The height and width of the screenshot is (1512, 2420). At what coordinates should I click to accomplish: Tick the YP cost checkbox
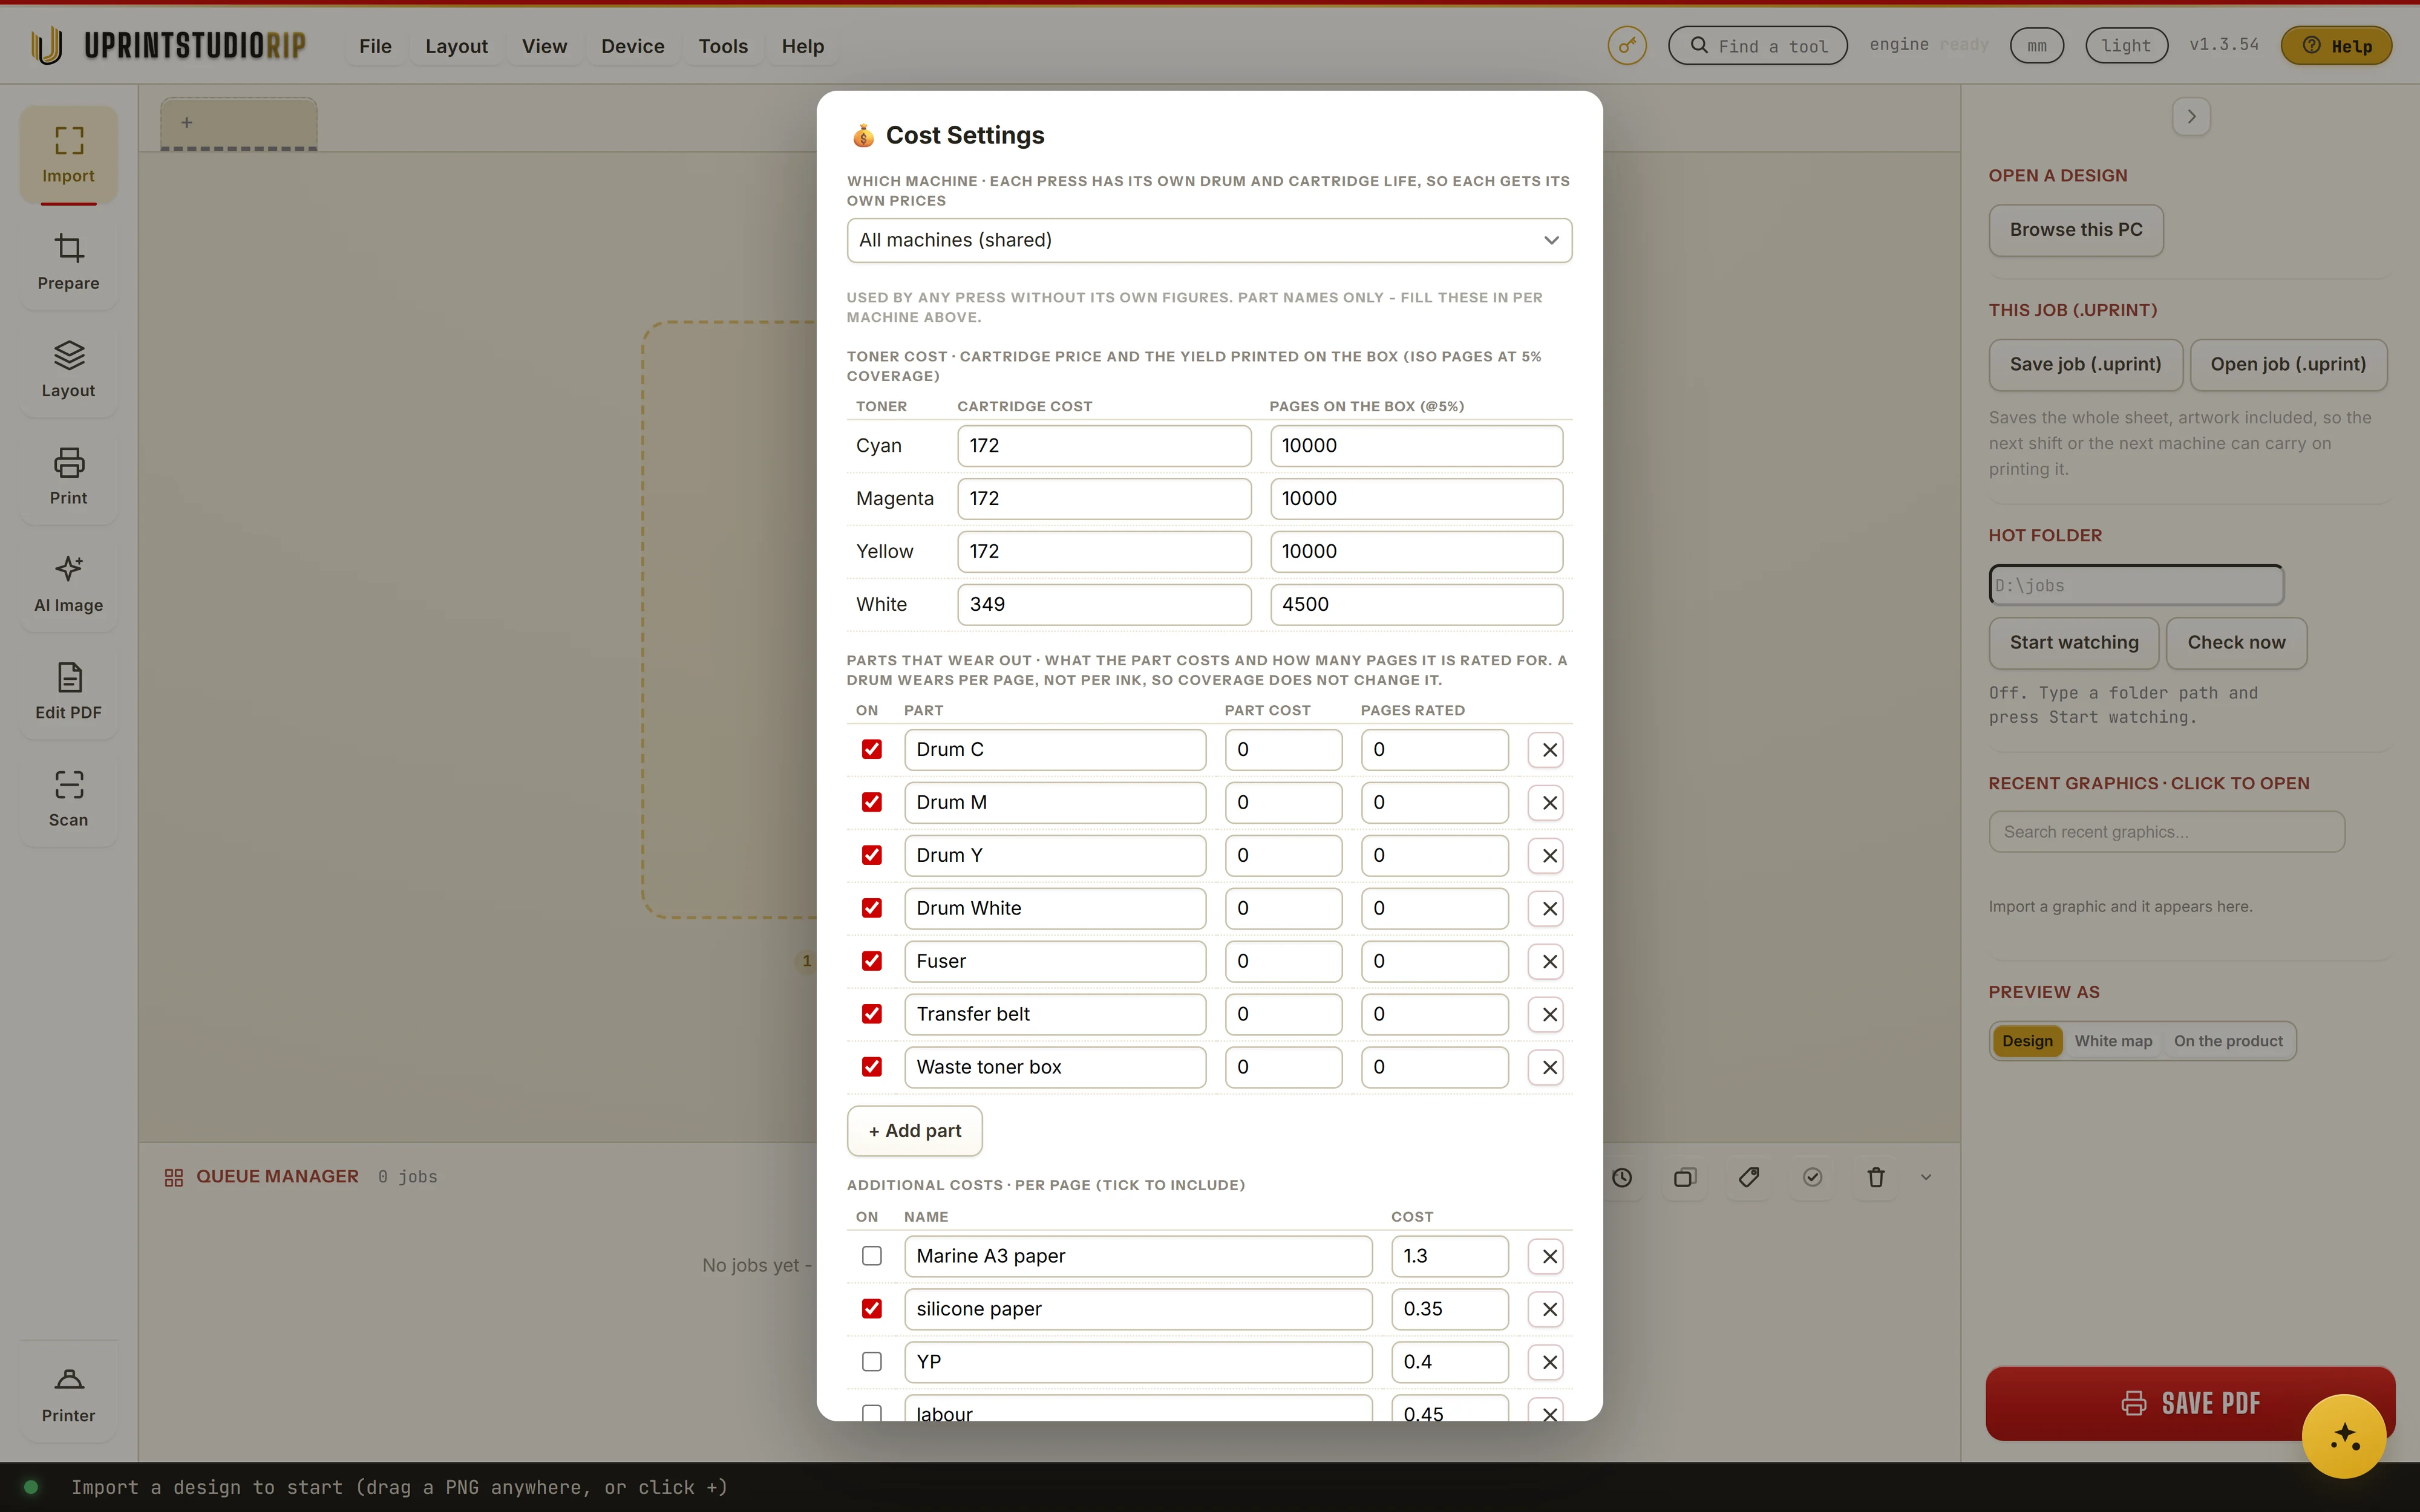point(872,1362)
